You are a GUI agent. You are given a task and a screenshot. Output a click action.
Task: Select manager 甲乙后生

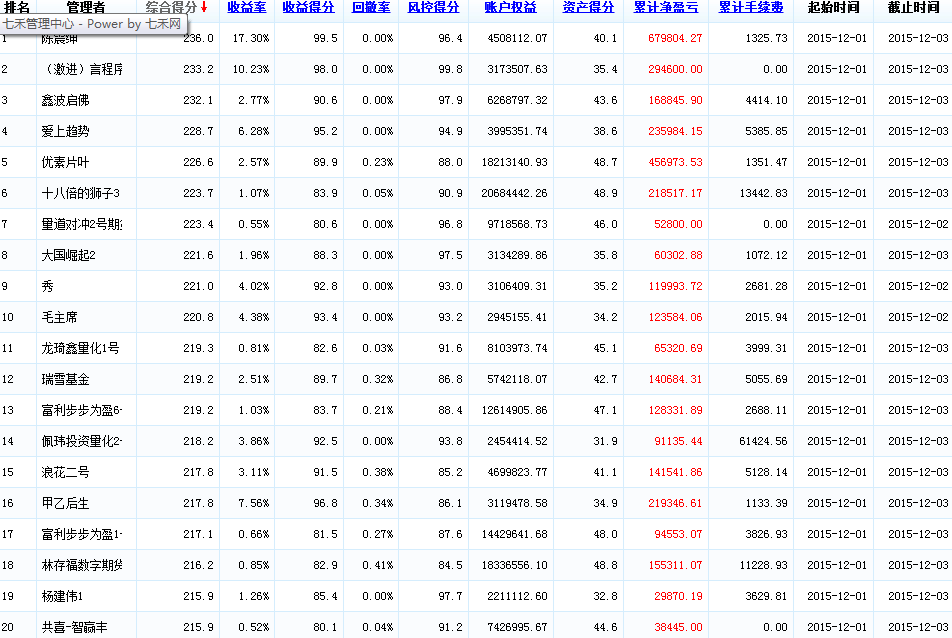tap(65, 503)
